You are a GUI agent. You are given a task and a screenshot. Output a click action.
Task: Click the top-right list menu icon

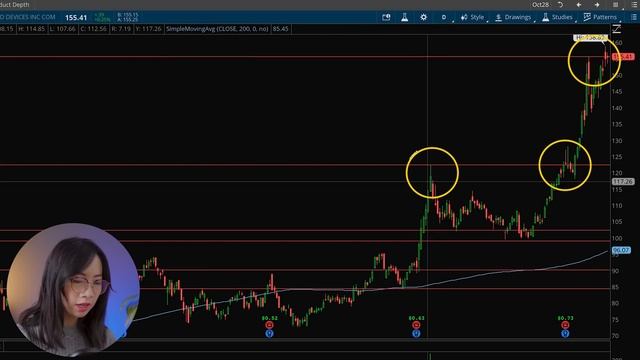(634, 5)
